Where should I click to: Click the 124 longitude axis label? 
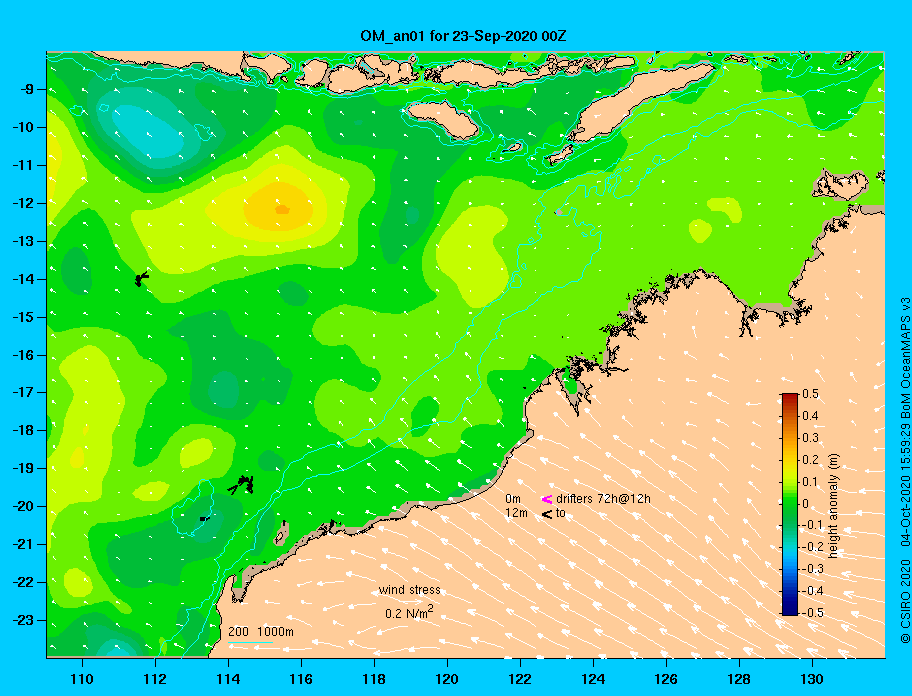point(593,679)
